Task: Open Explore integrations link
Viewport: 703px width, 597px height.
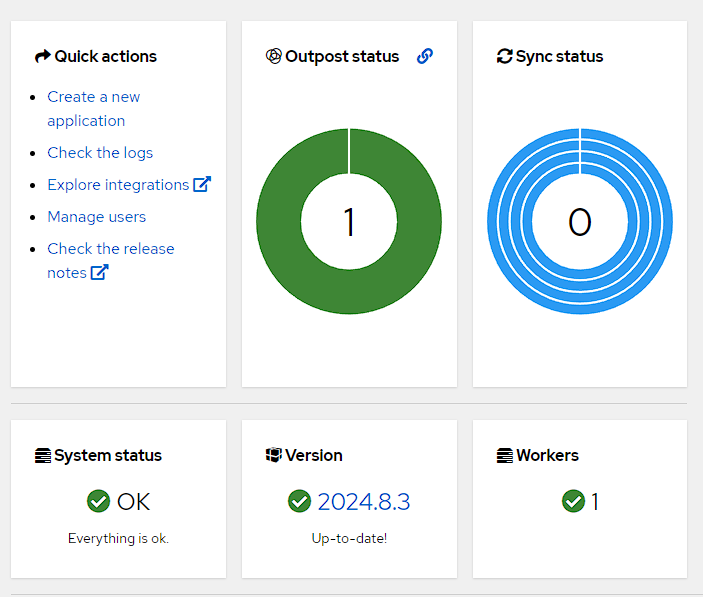Action: tap(118, 185)
